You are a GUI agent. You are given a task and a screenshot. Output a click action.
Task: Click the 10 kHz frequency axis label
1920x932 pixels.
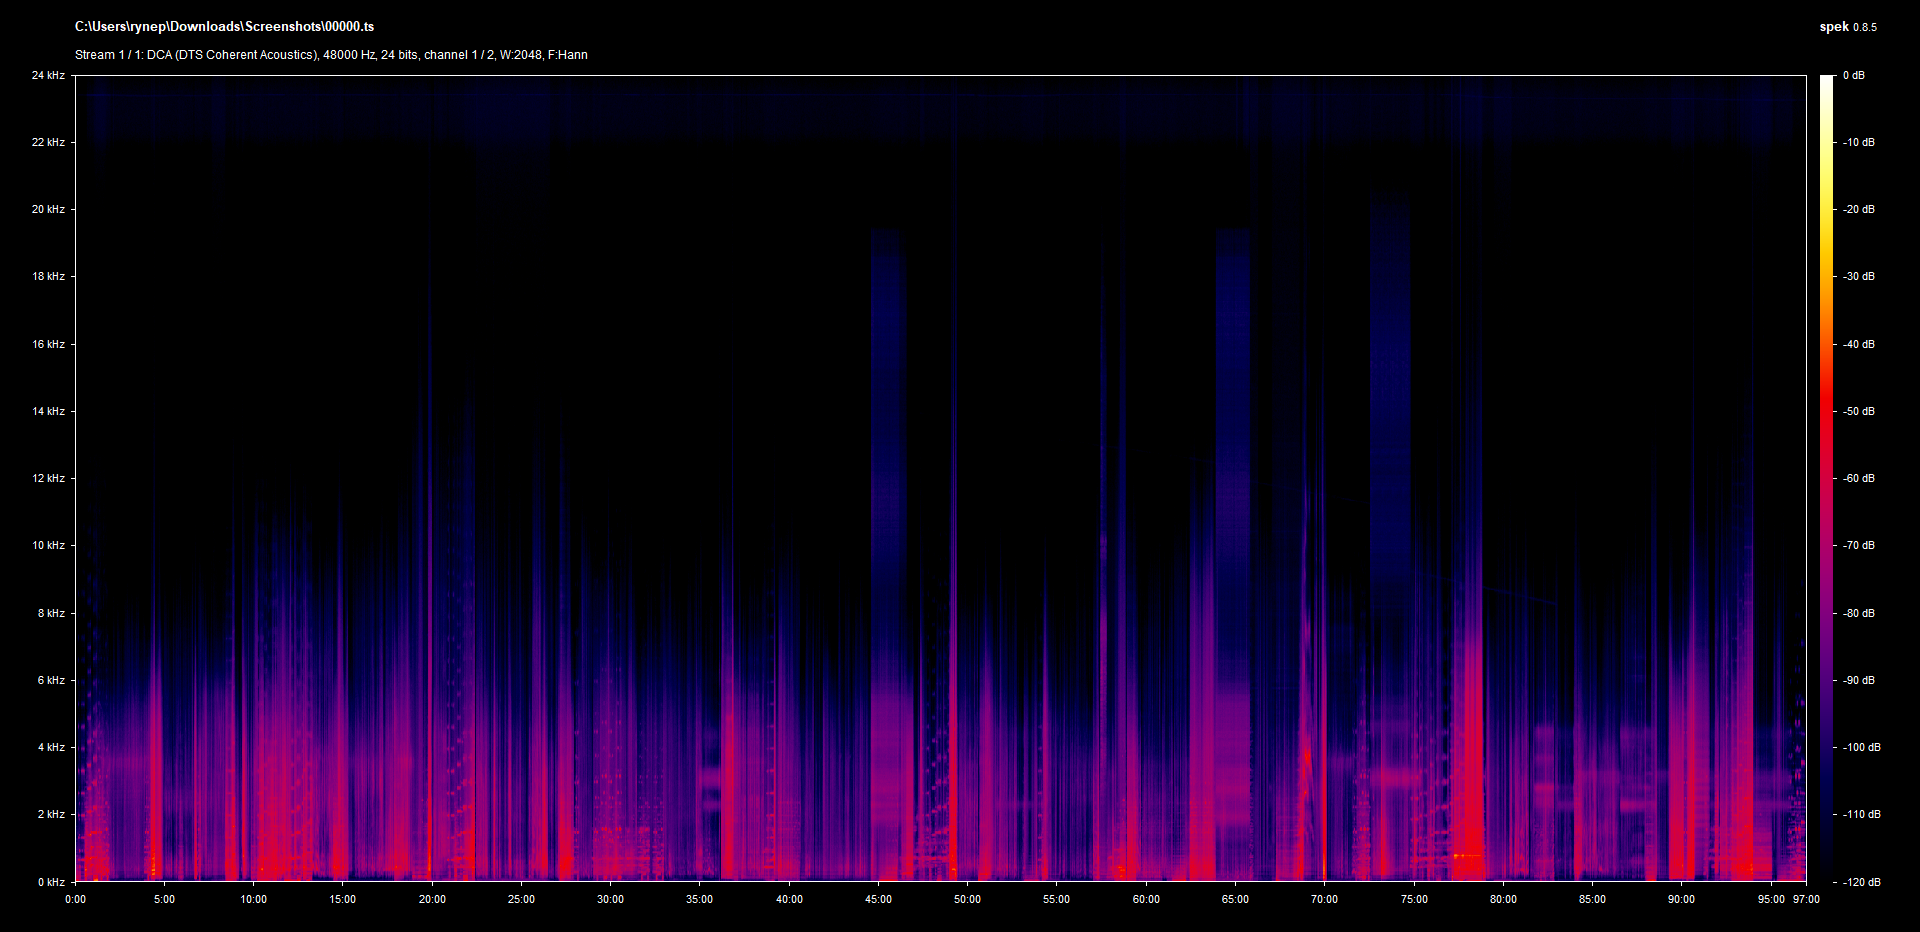pyautogui.click(x=48, y=545)
